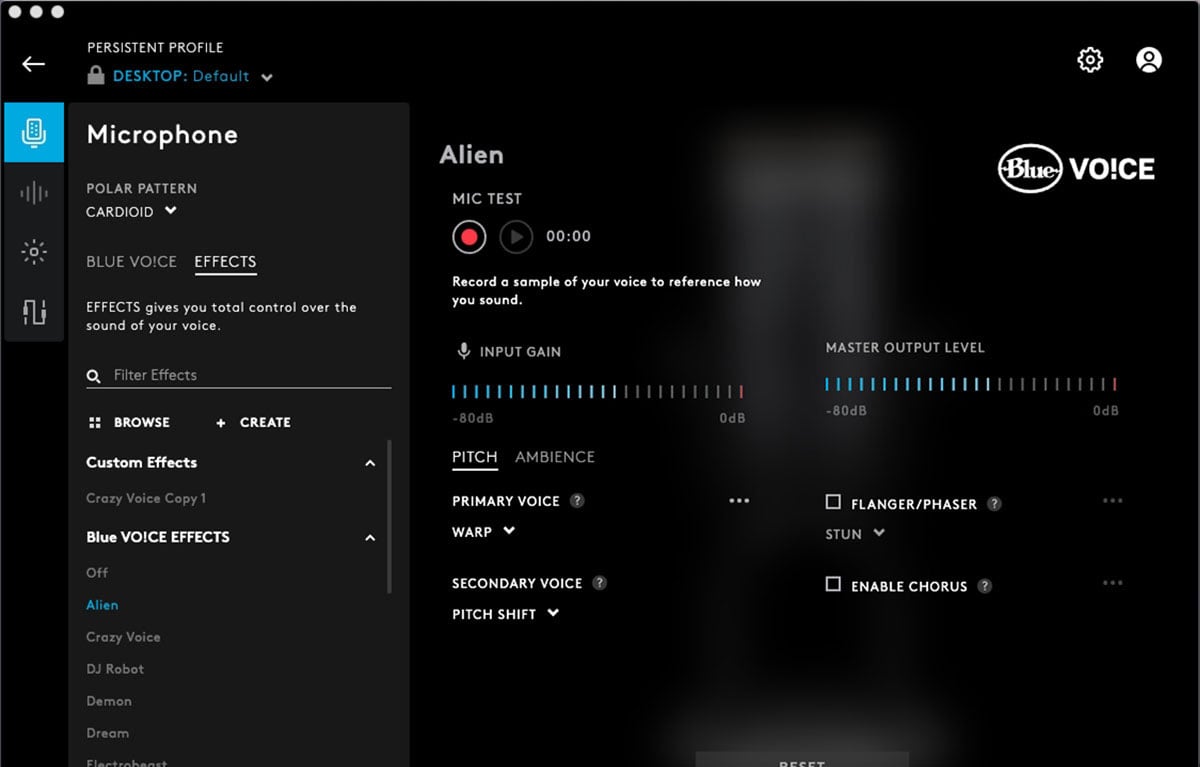Collapse the Custom Effects section
Image resolution: width=1200 pixels, height=767 pixels.
[x=370, y=463]
